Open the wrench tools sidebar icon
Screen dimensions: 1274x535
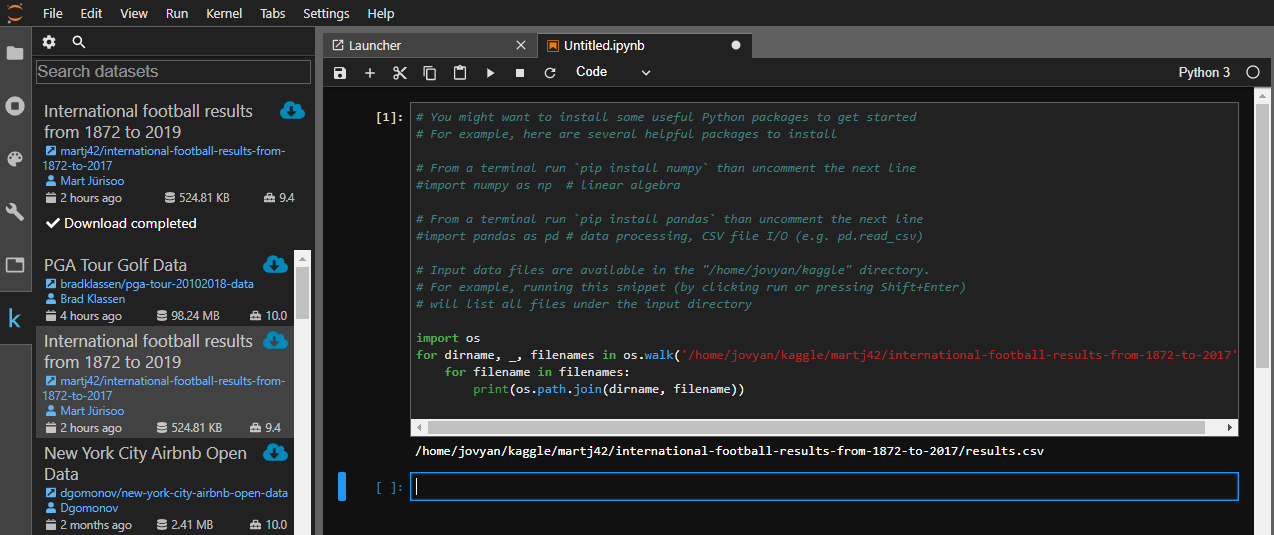[15, 212]
